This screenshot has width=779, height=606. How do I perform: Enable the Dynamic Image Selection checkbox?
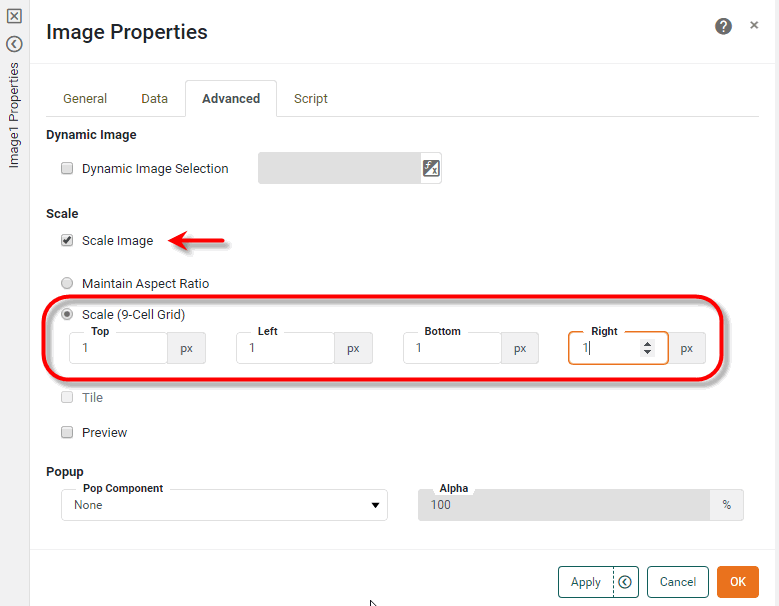click(x=67, y=169)
